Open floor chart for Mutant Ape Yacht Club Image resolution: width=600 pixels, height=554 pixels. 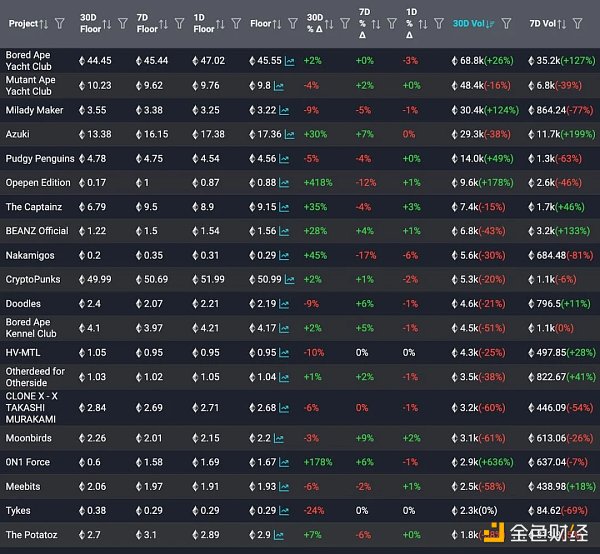279,86
